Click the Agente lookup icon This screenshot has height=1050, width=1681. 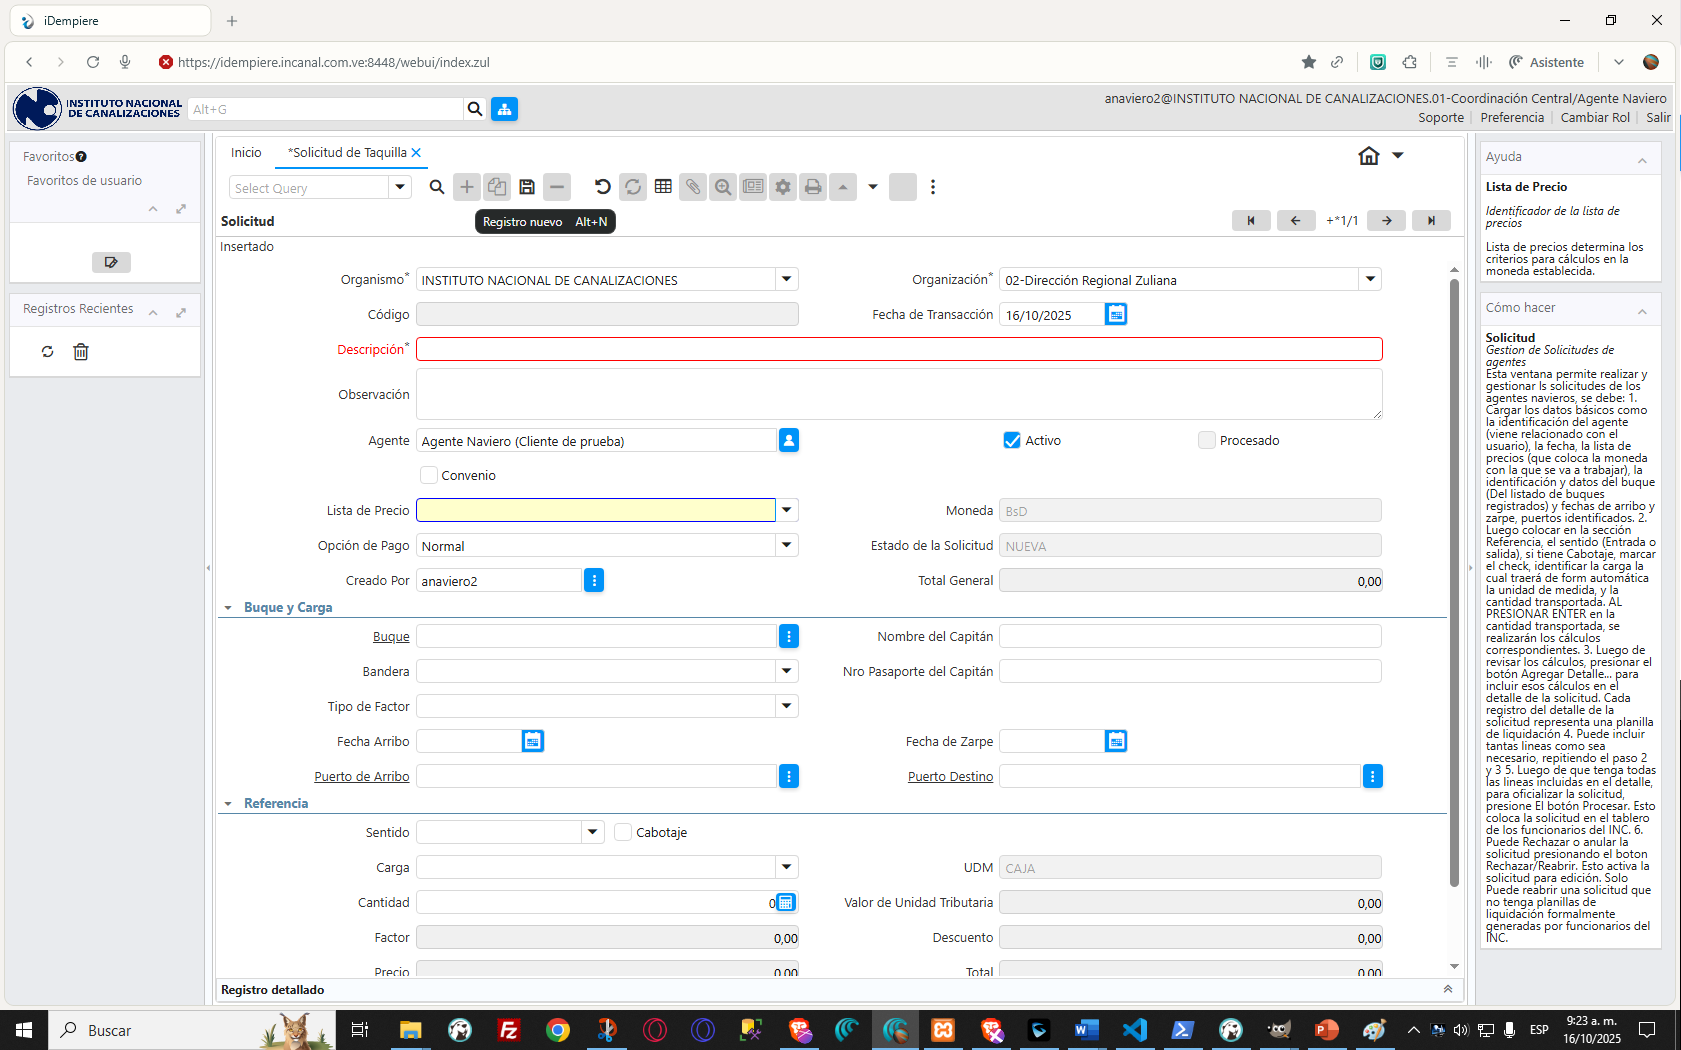(x=789, y=441)
